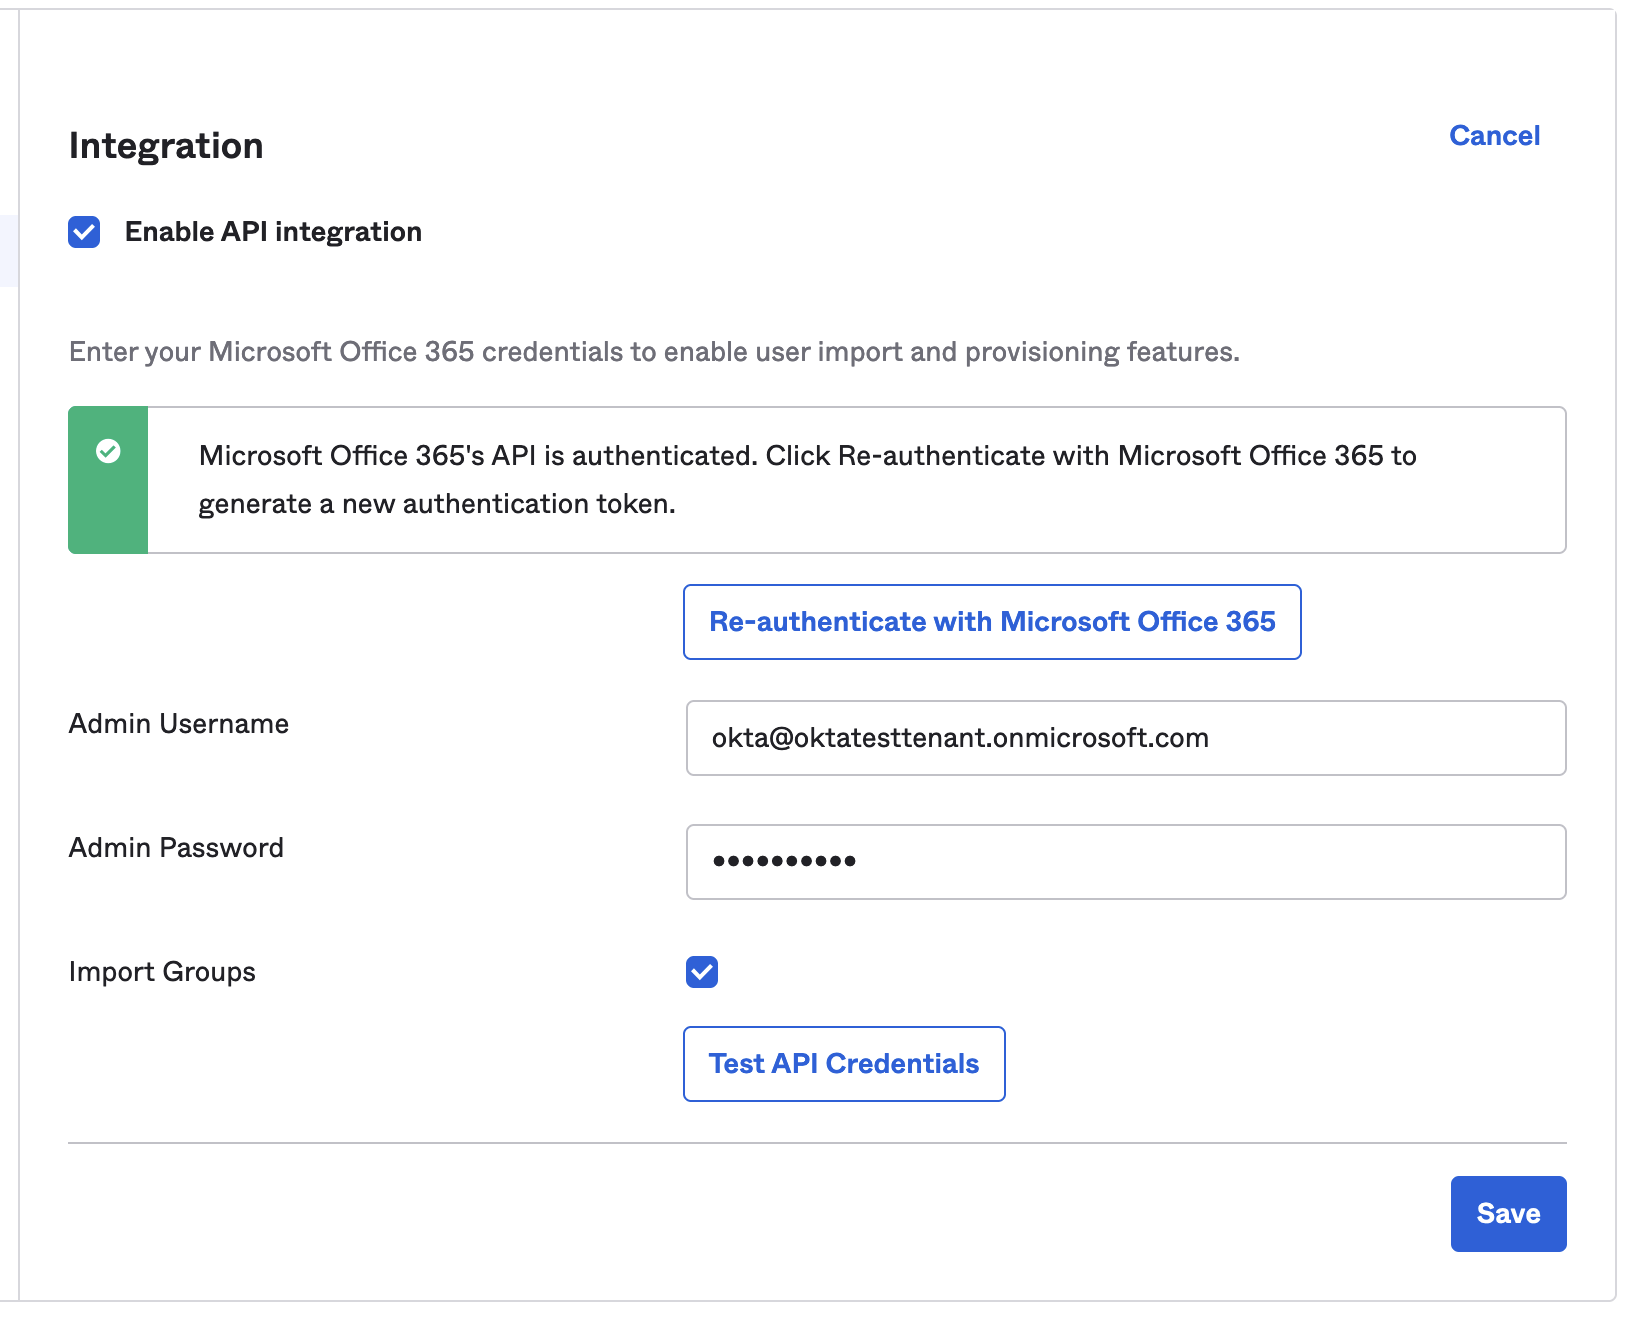Run Test API Credentials
This screenshot has height=1318, width=1636.
844,1064
